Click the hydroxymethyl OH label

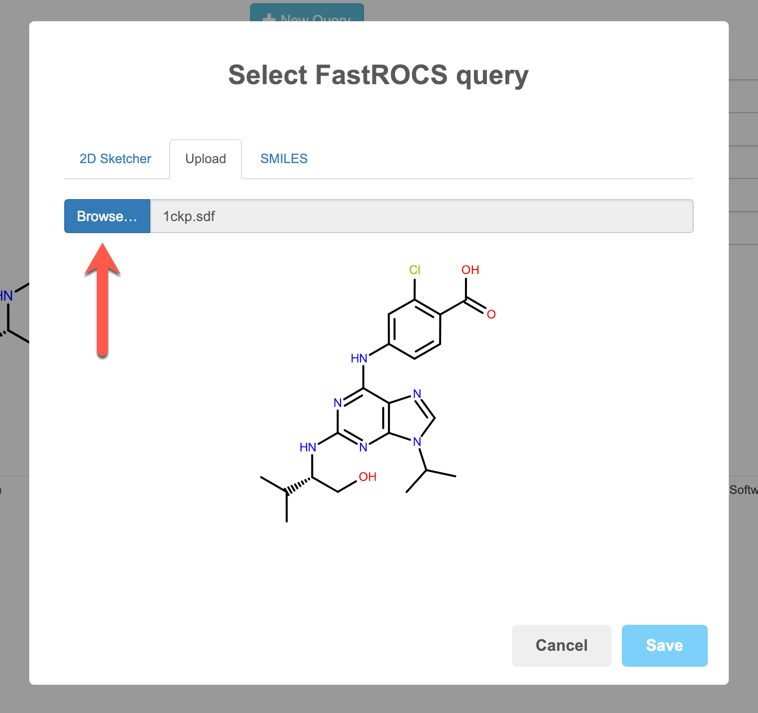[367, 477]
